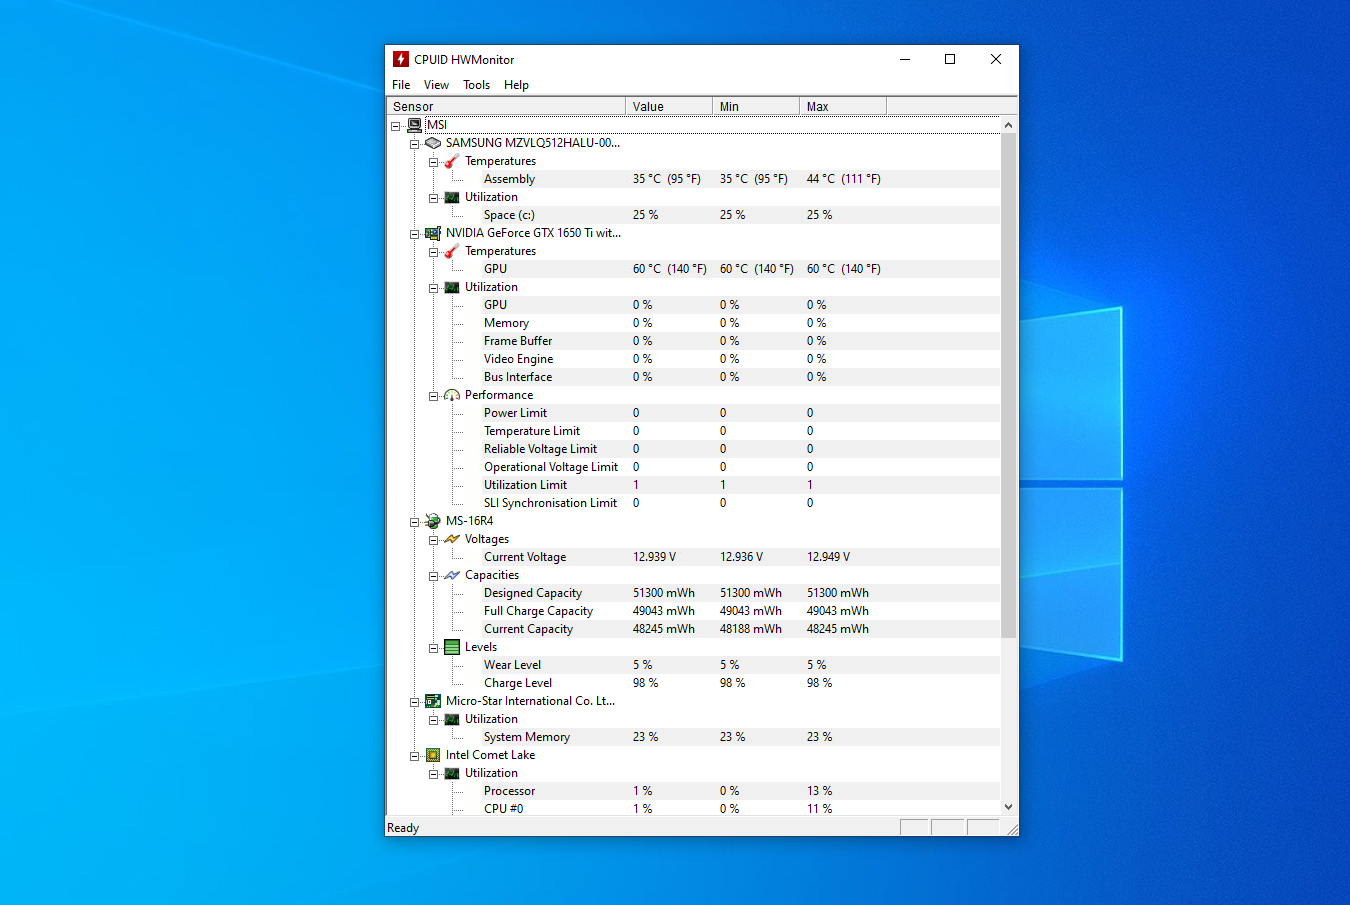The width and height of the screenshot is (1350, 905).
Task: Collapse the SAMSUNG MZVLQ512HALU node
Action: tap(415, 144)
